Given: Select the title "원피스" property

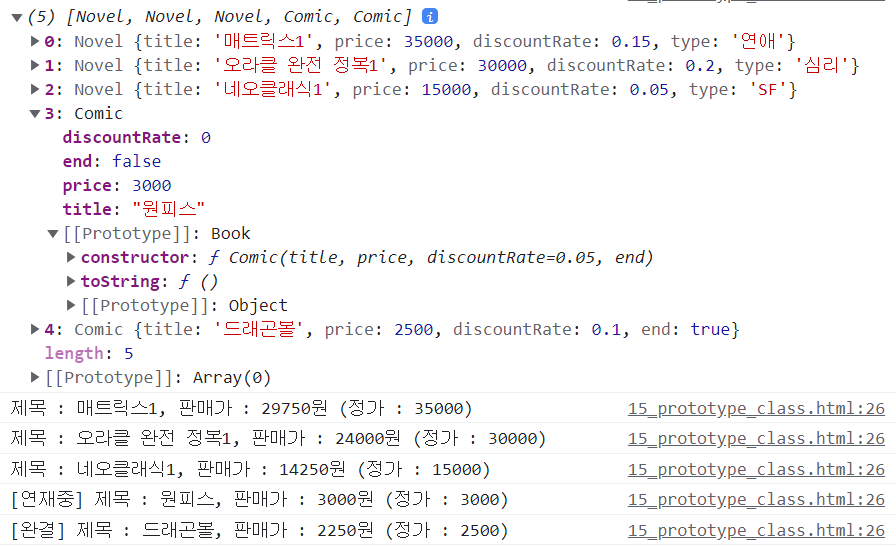Looking at the screenshot, I should 134,209.
